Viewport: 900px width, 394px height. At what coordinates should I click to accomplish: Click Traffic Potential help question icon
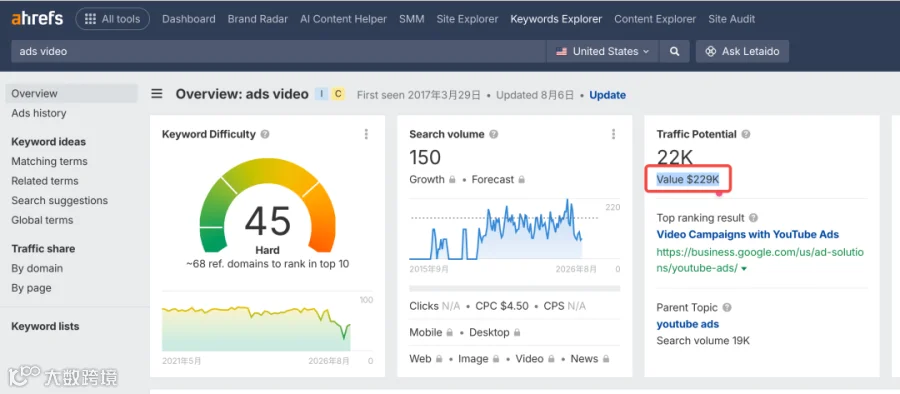click(x=746, y=134)
